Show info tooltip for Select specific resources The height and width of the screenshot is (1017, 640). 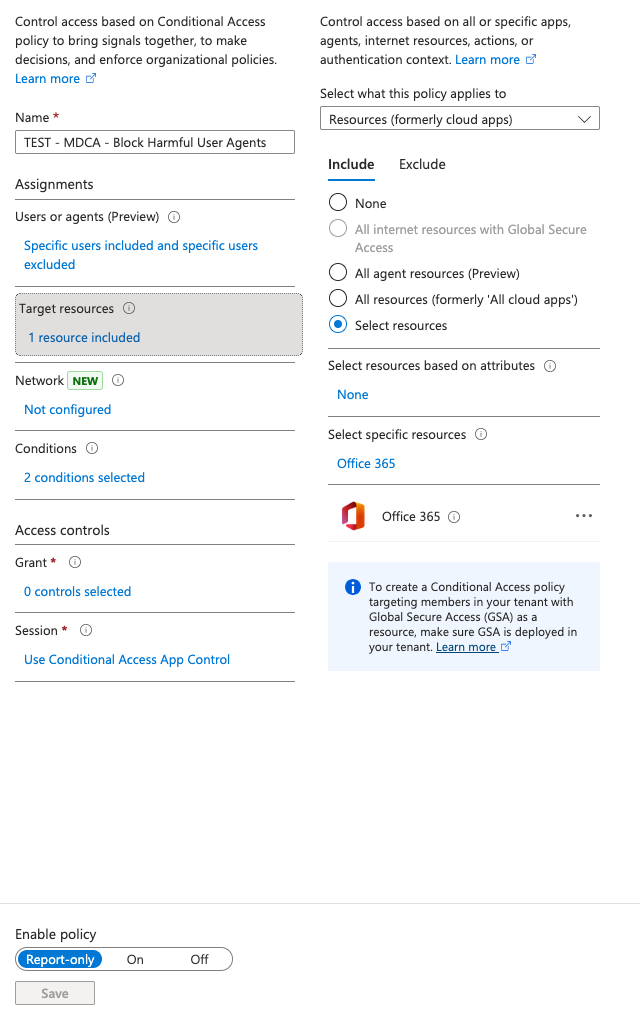tap(481, 435)
